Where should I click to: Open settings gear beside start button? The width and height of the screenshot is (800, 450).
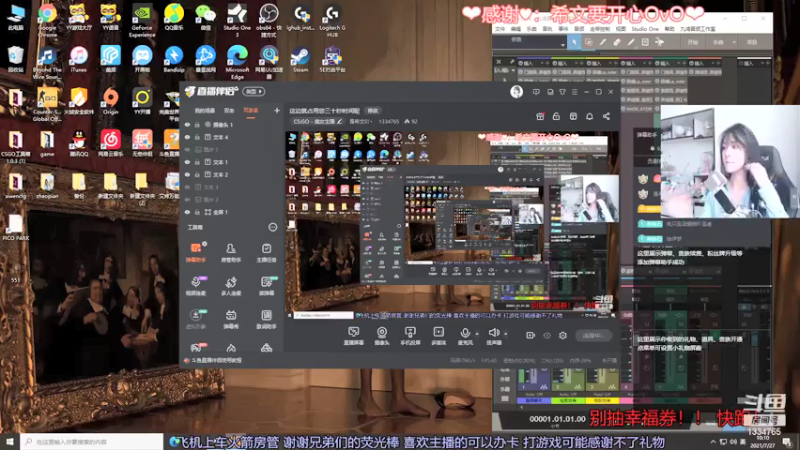point(563,335)
